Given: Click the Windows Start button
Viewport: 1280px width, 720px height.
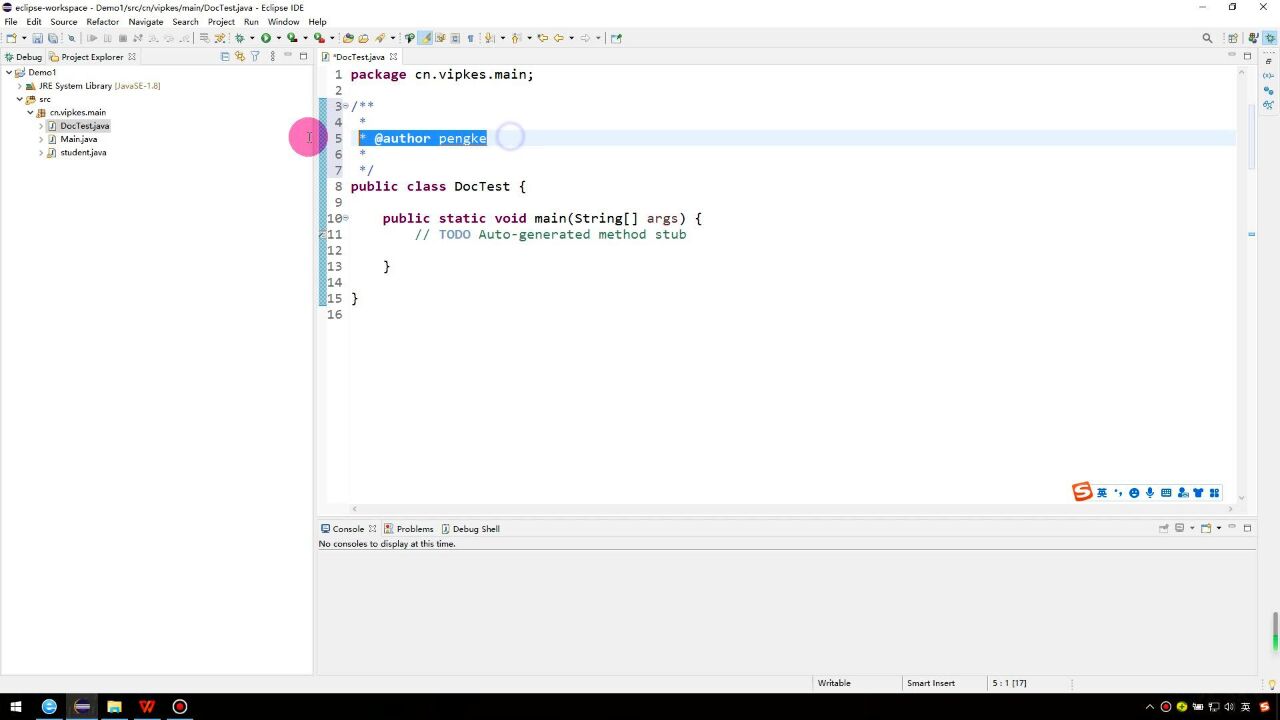Looking at the screenshot, I should coord(16,706).
